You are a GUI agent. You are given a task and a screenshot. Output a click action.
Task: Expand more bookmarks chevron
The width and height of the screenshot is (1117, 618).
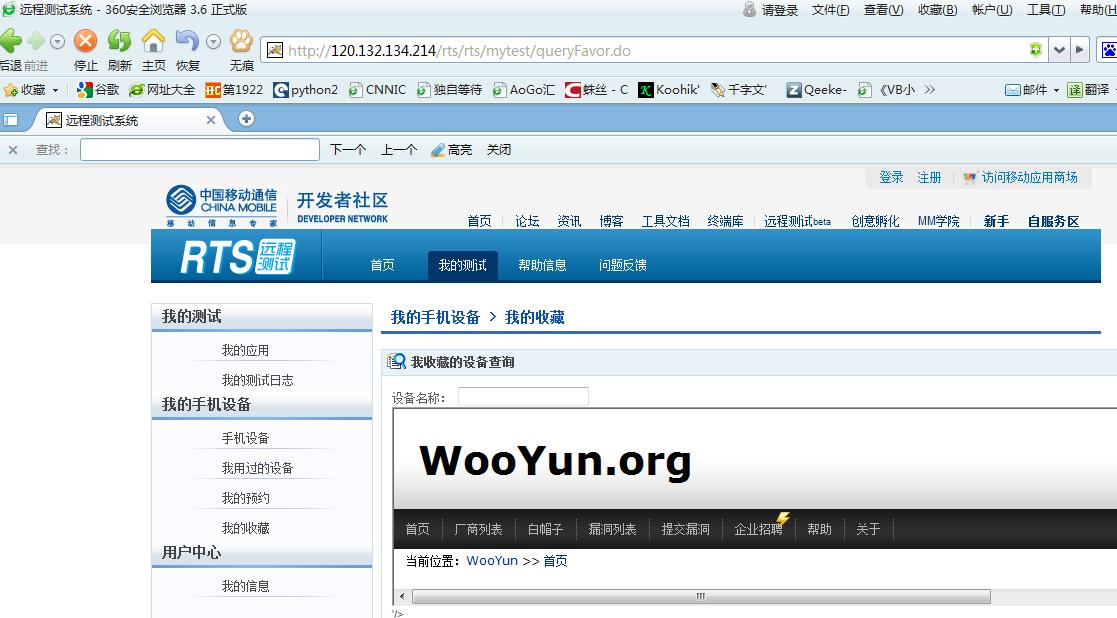(930, 90)
